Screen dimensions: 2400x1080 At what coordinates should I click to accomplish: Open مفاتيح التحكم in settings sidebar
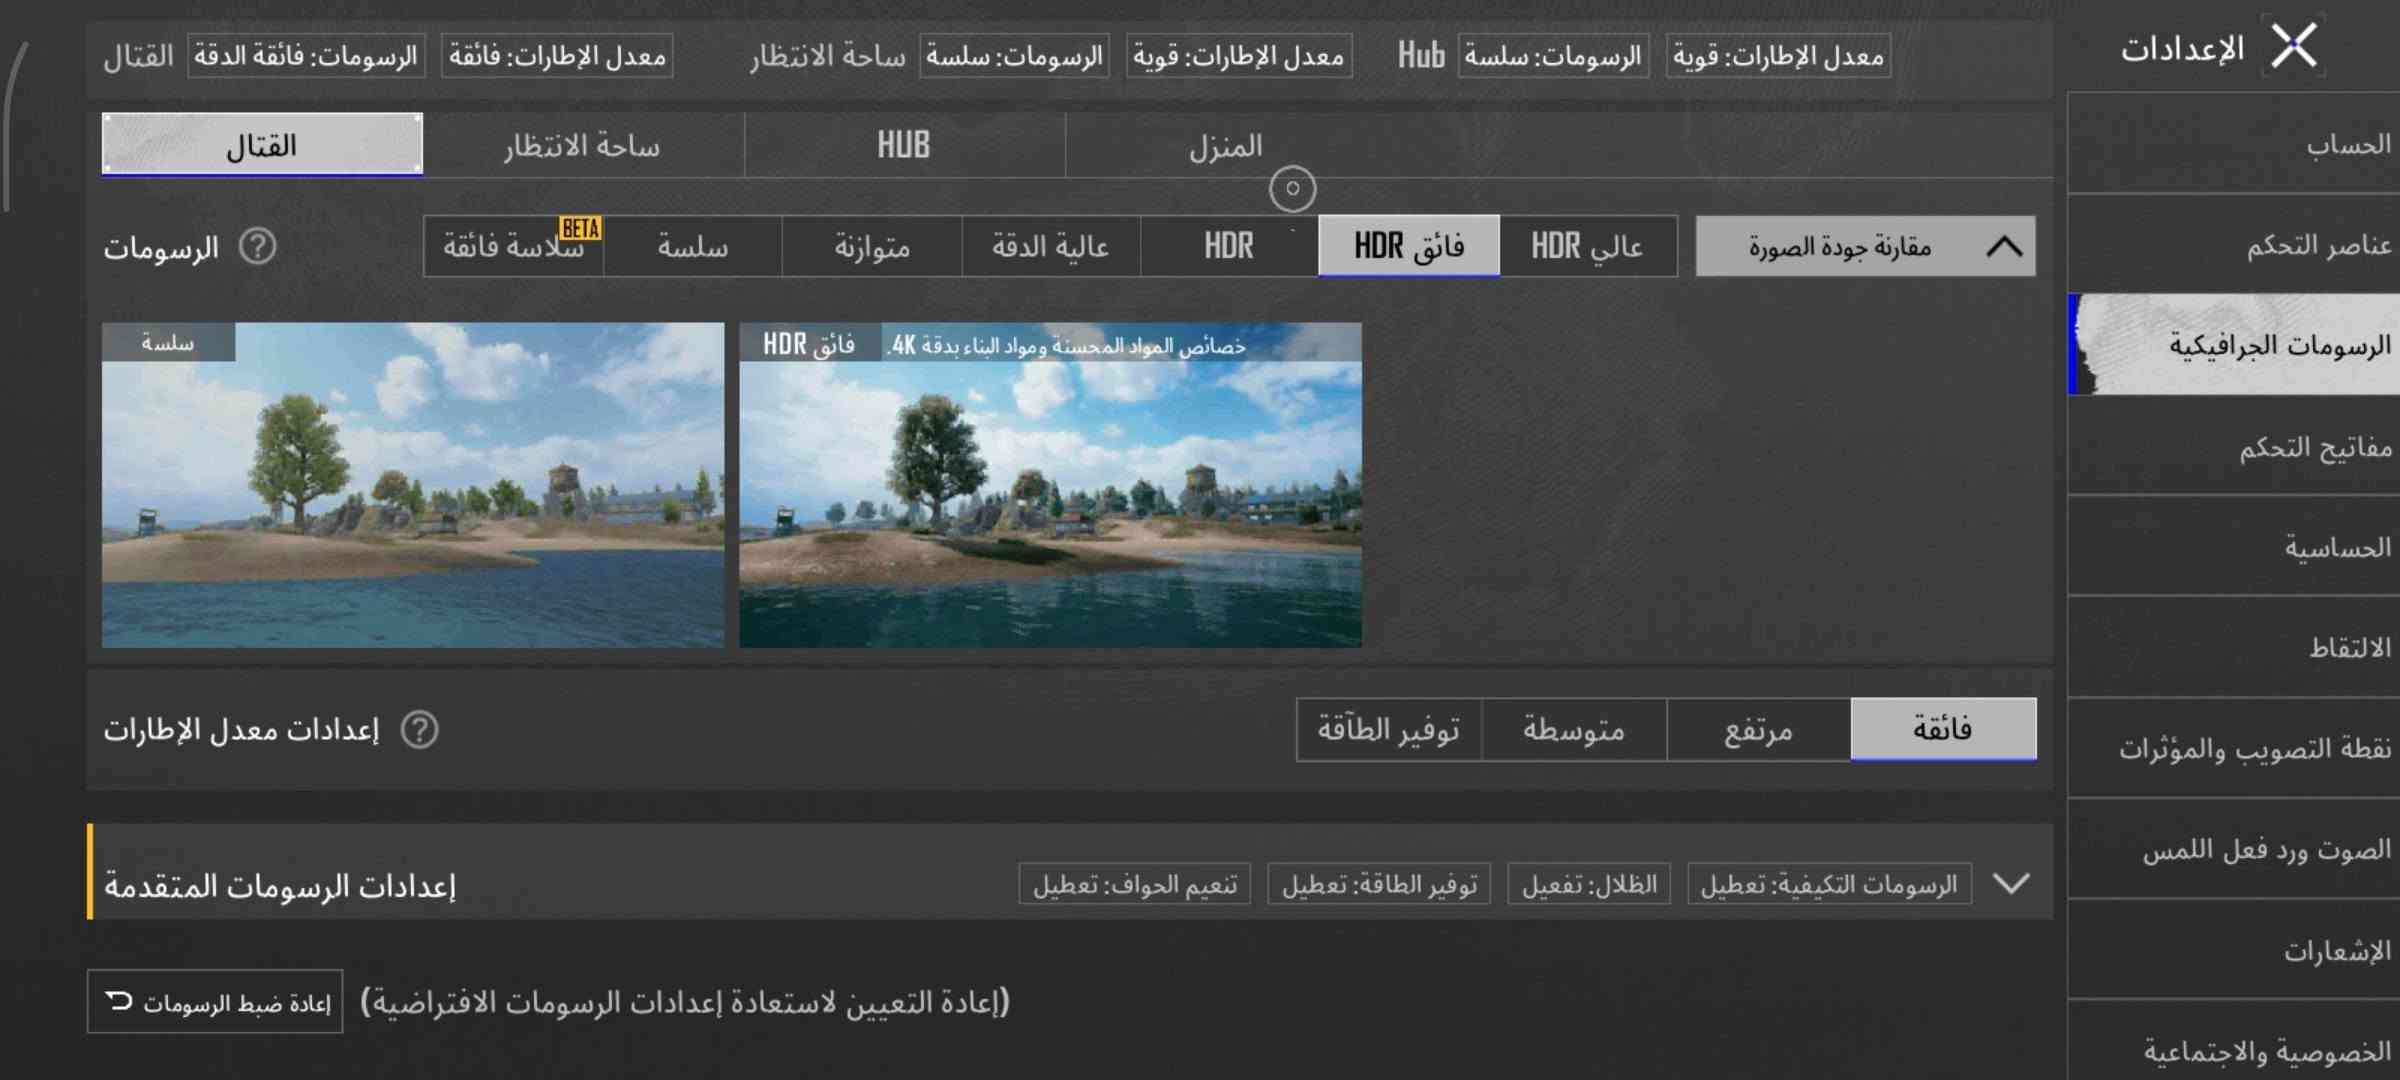coord(2234,446)
